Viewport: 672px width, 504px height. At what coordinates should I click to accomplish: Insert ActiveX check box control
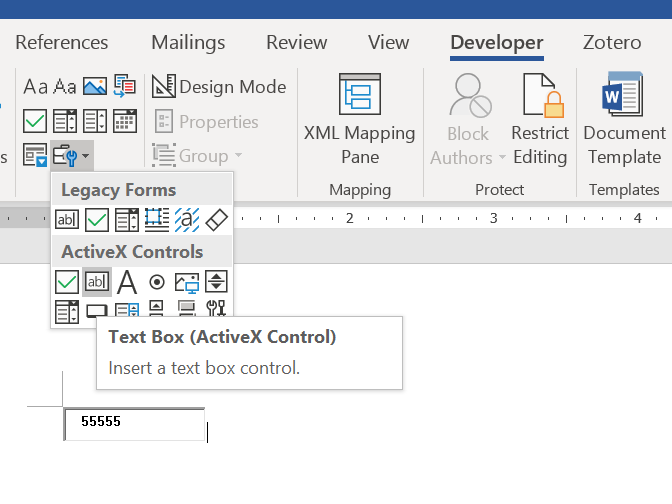[x=67, y=283]
